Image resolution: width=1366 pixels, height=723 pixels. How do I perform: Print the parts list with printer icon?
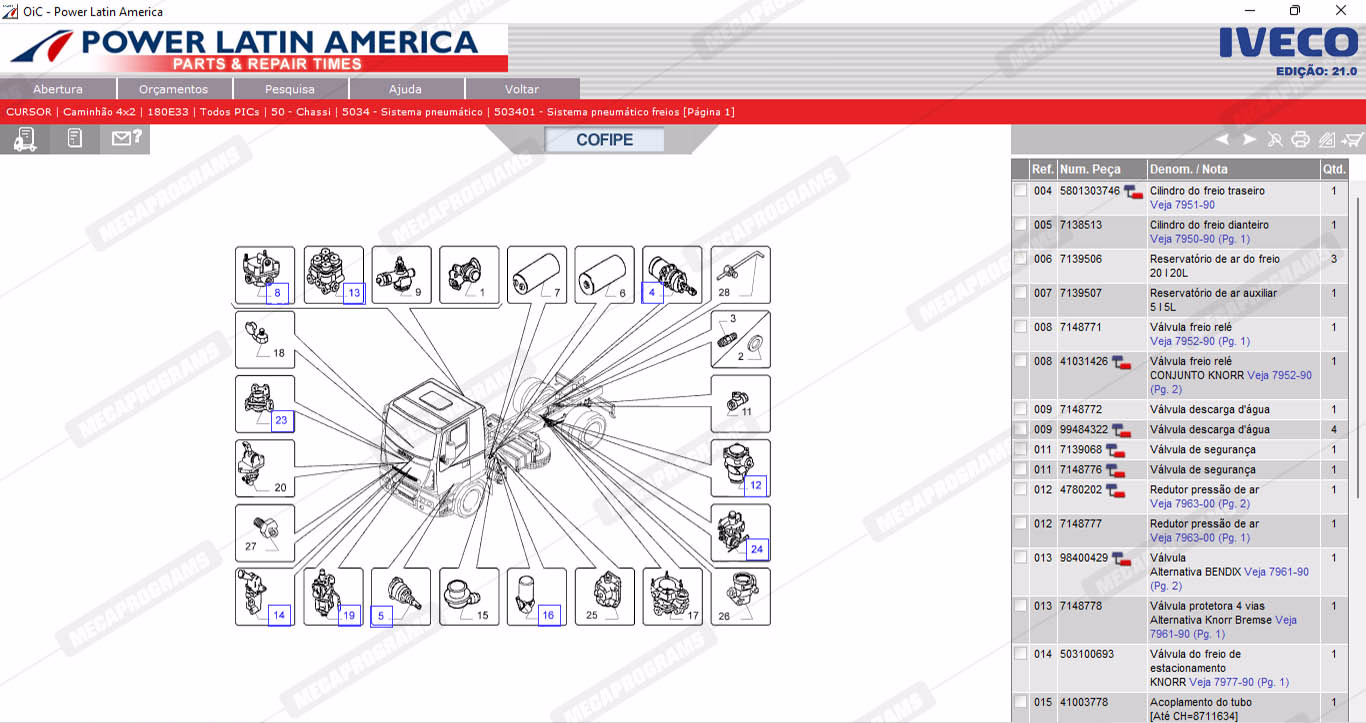coord(1300,140)
